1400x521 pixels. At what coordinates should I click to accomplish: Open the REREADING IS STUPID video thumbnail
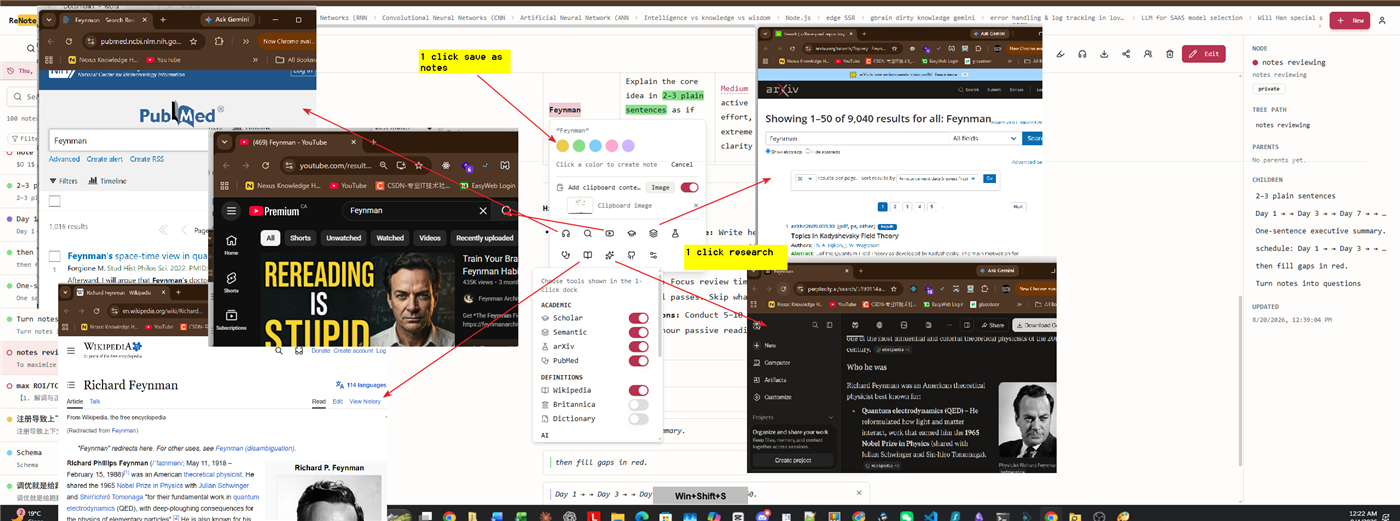(358, 300)
